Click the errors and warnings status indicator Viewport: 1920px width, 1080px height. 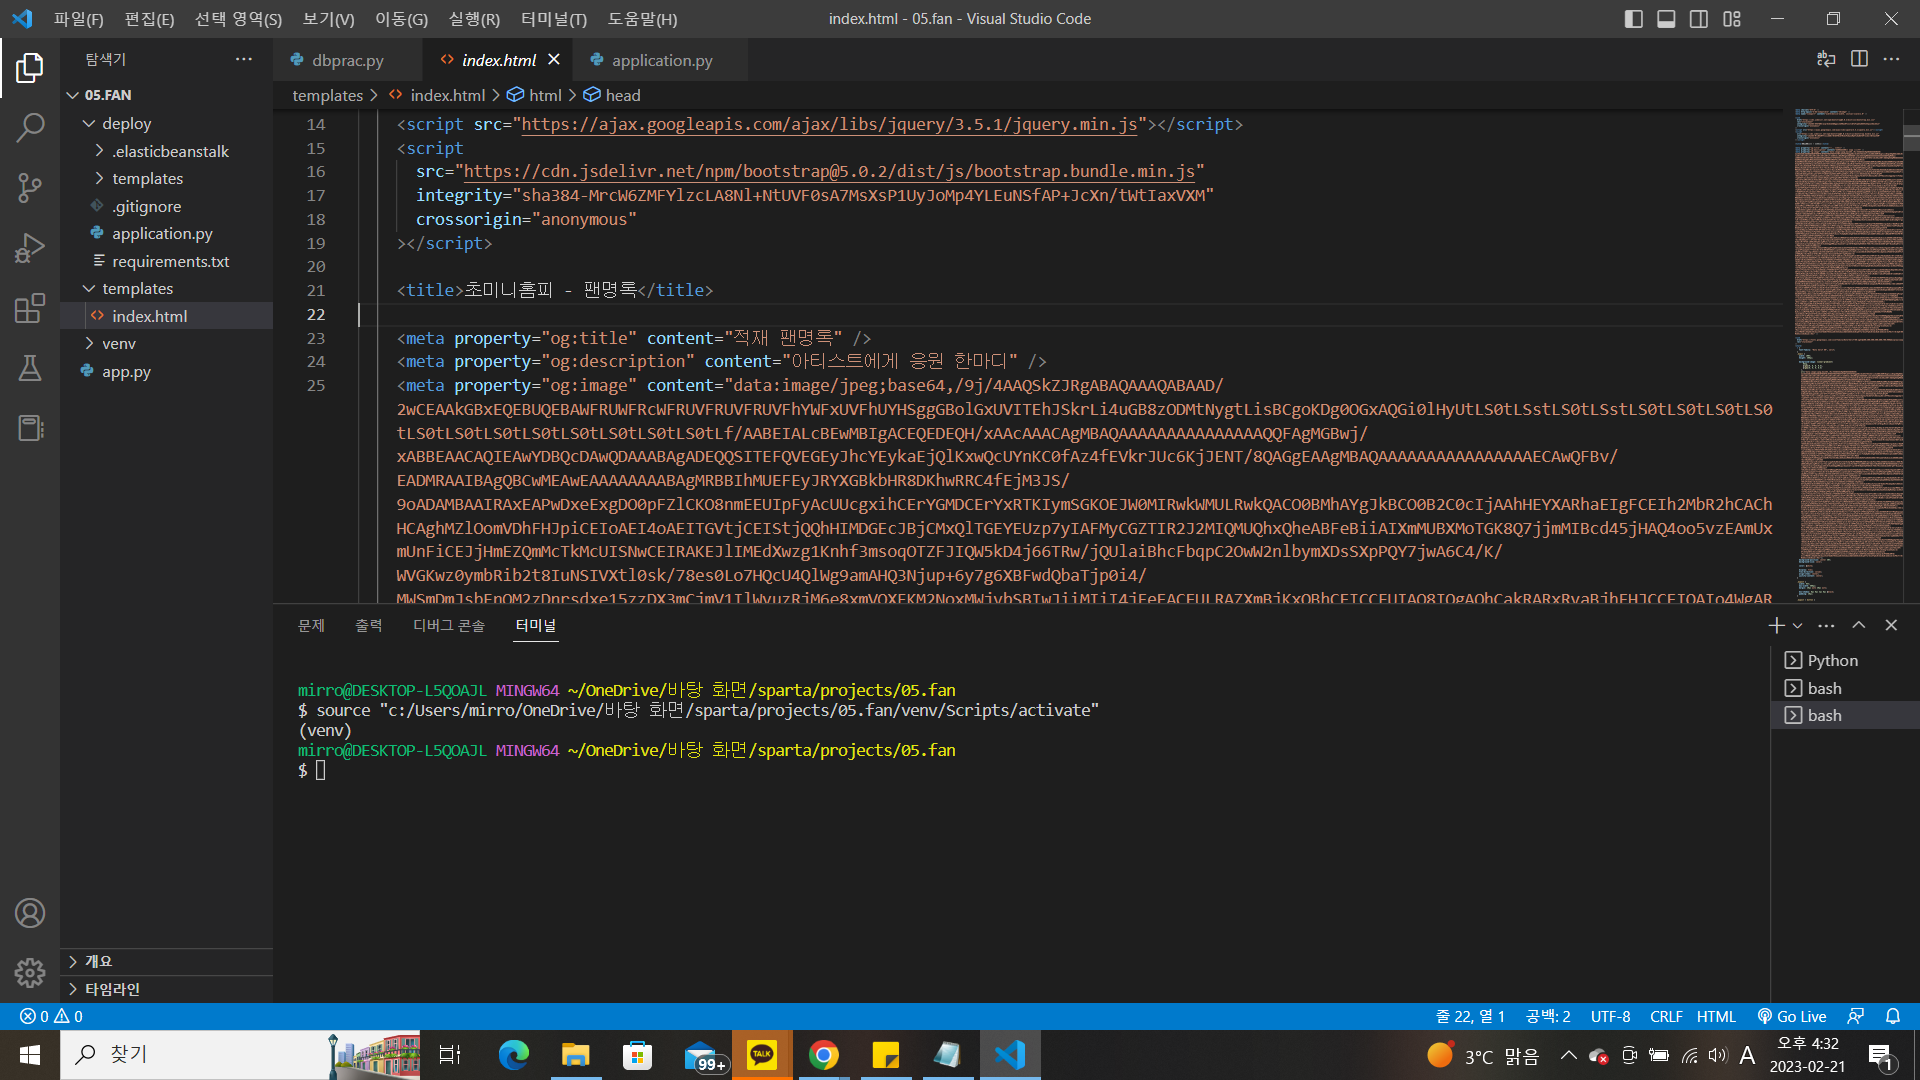pos(51,1016)
